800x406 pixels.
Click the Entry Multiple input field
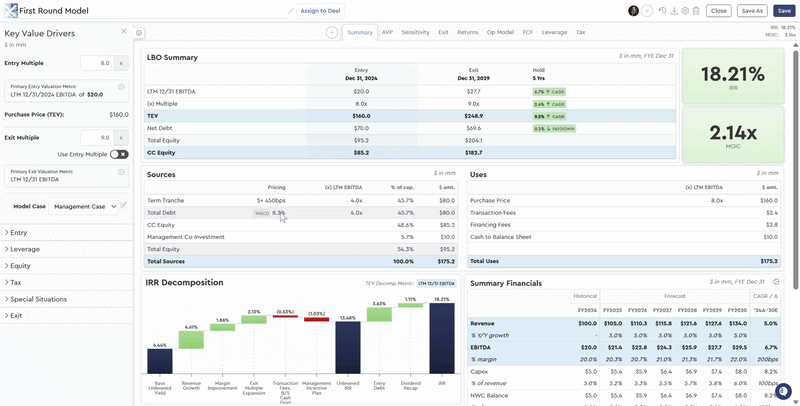coord(97,63)
